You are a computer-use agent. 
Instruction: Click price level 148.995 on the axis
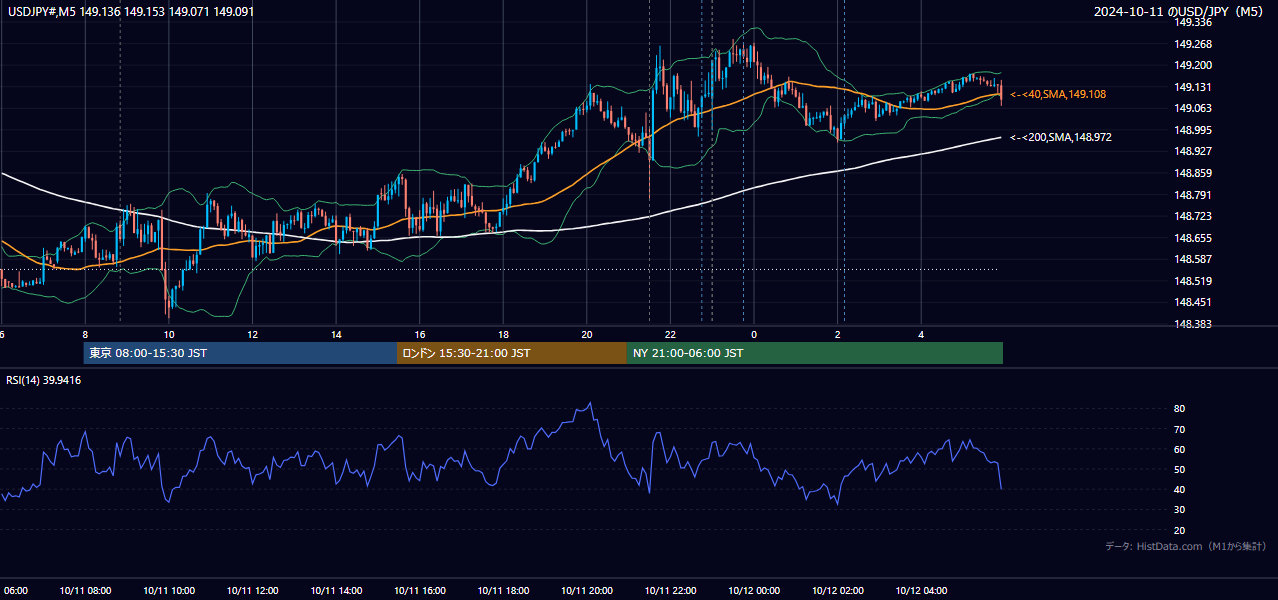click(x=1193, y=130)
